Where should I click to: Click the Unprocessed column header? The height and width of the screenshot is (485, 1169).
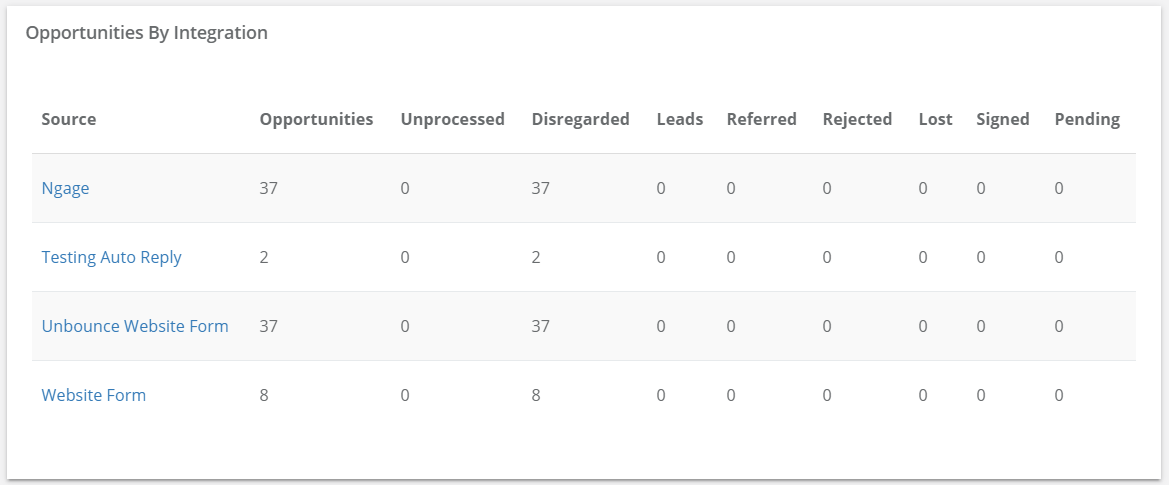click(453, 119)
